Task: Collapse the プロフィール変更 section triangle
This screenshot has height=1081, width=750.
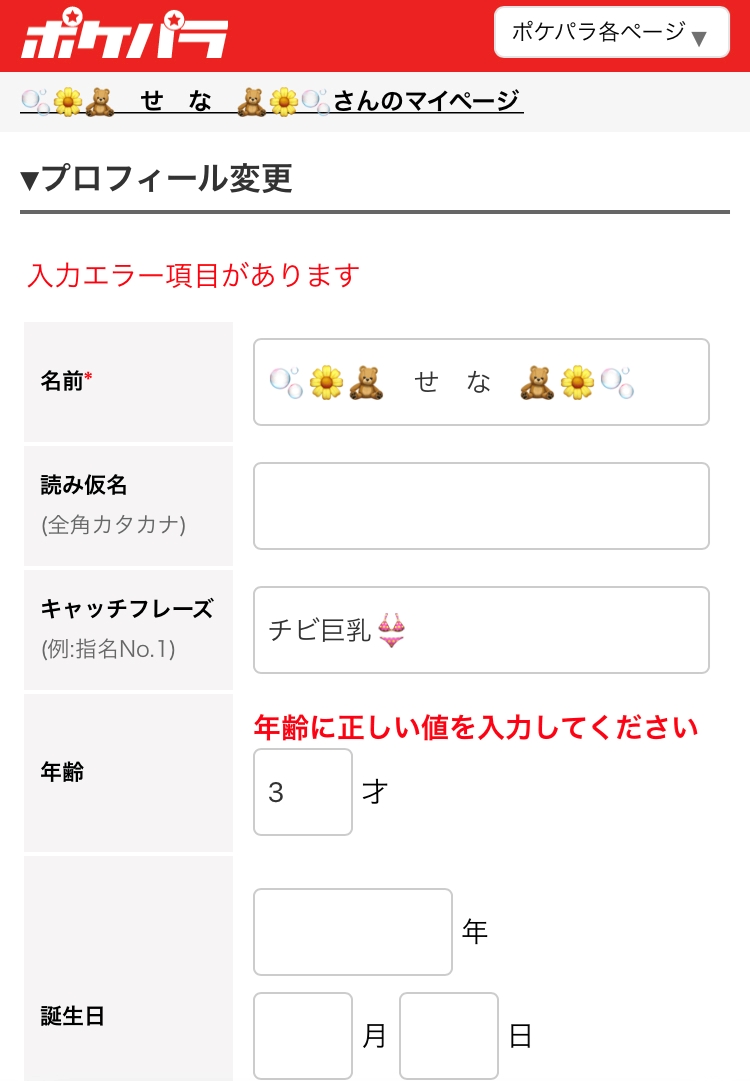Action: [30, 180]
